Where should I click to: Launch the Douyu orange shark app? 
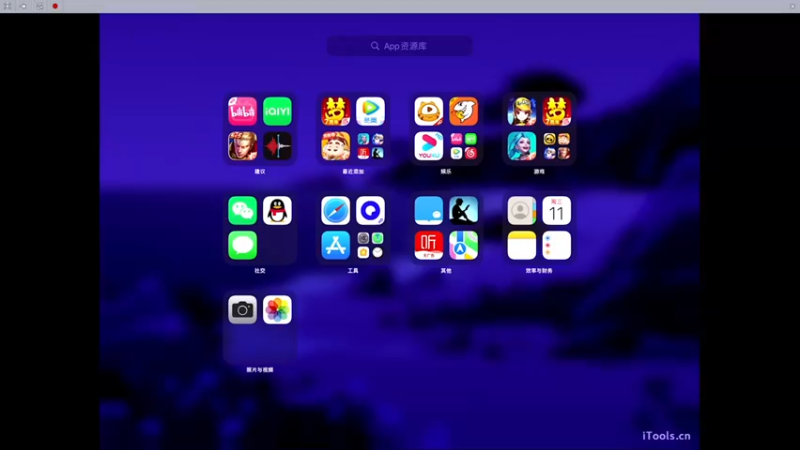click(463, 111)
